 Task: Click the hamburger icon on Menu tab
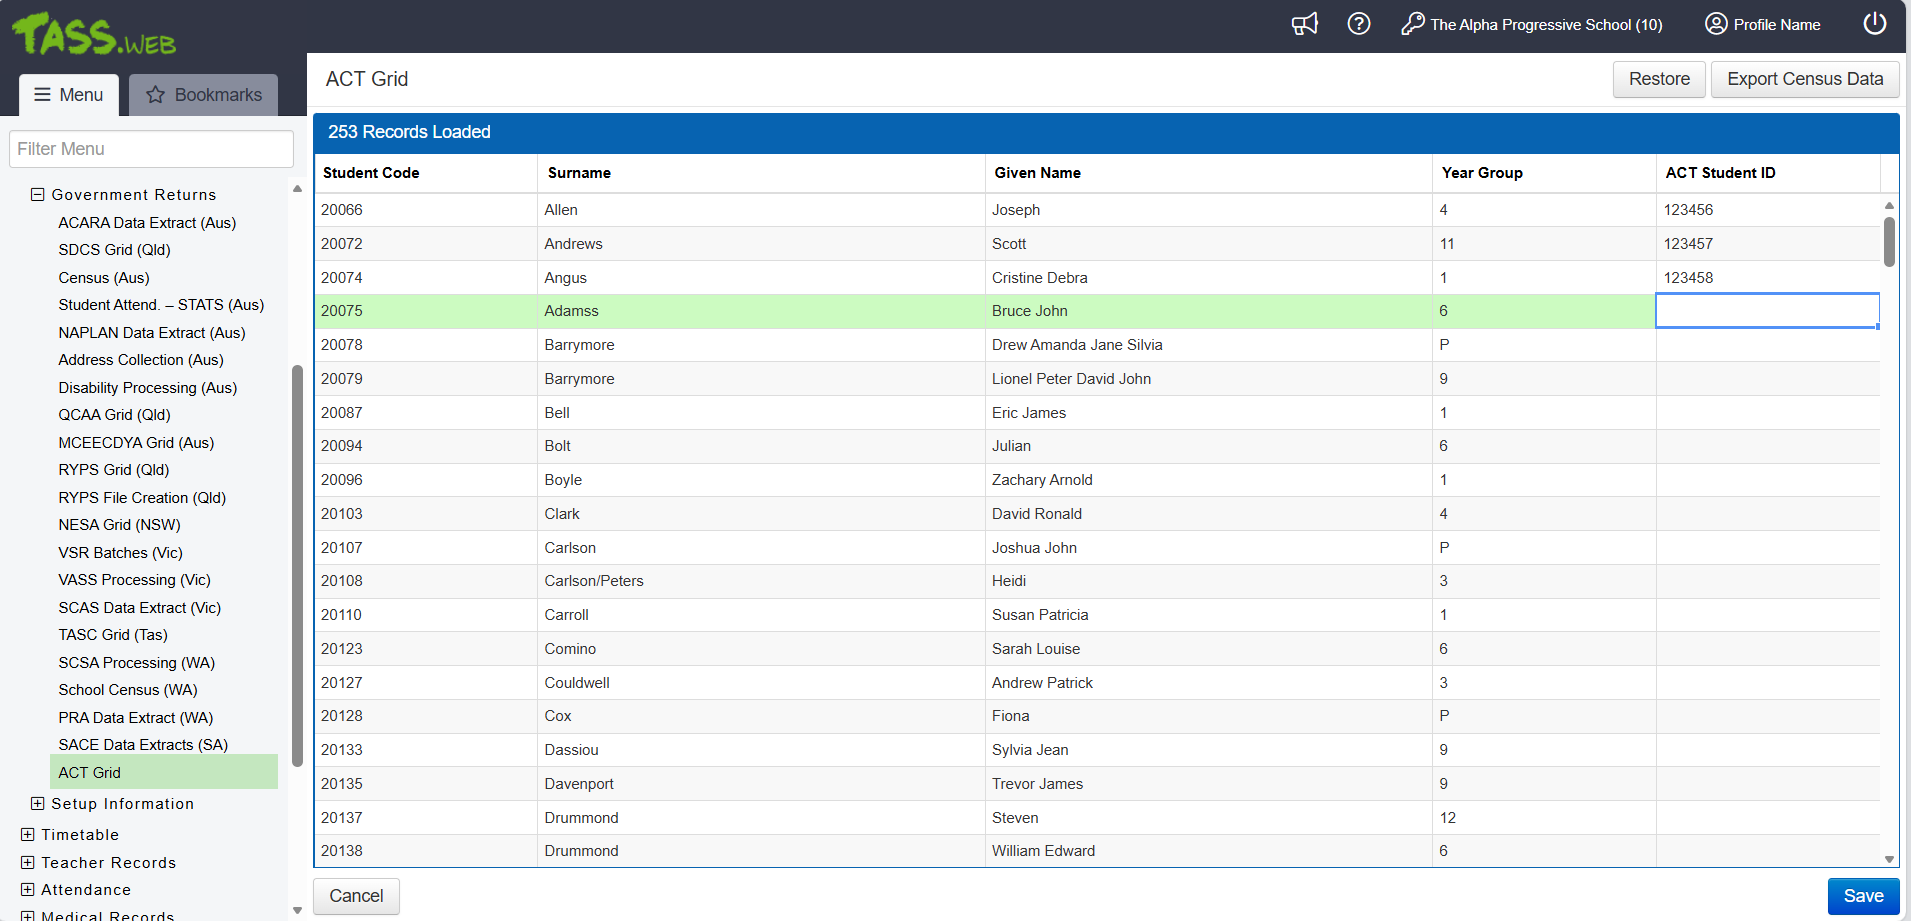click(42, 95)
